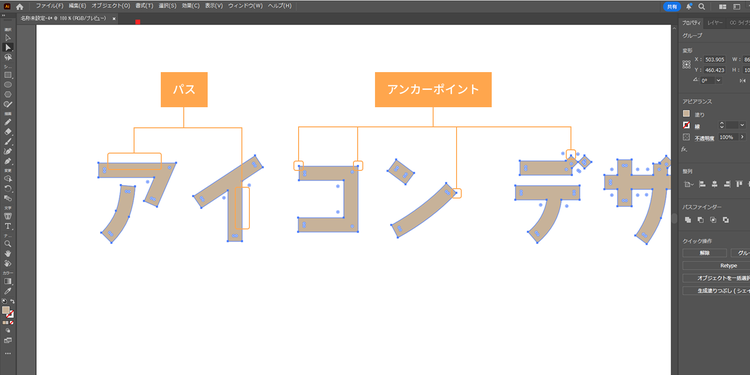Select the Eyedropper tool
The image size is (750, 375).
point(8,291)
